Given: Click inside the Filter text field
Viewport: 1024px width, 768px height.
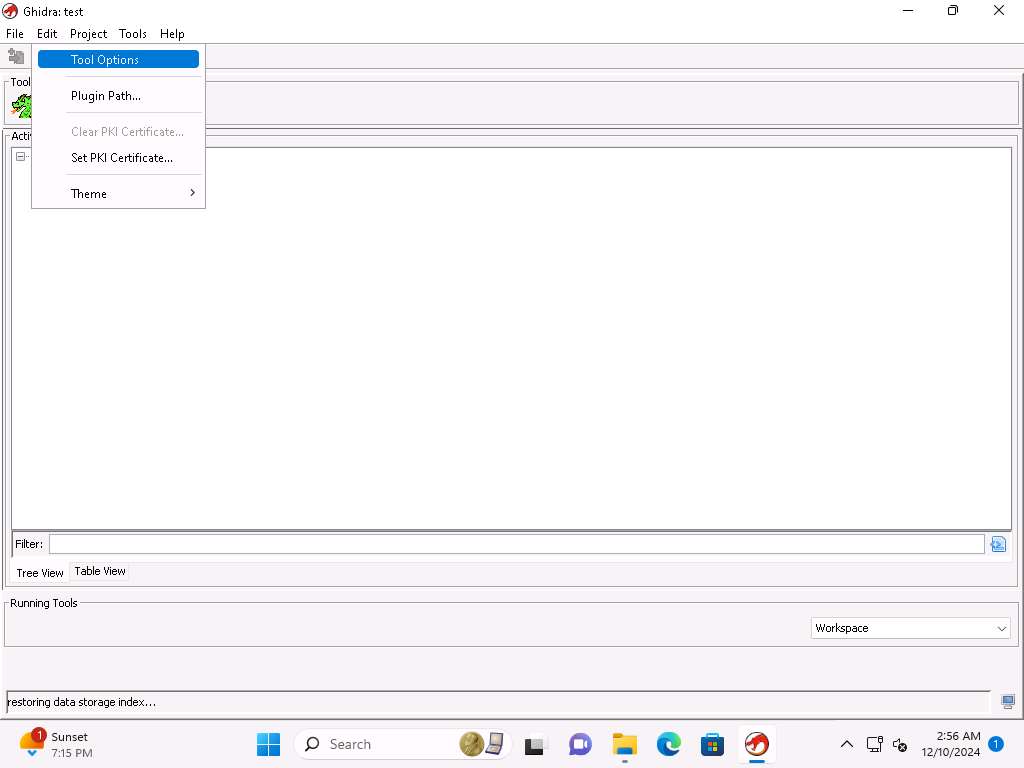Looking at the screenshot, I should [x=516, y=544].
